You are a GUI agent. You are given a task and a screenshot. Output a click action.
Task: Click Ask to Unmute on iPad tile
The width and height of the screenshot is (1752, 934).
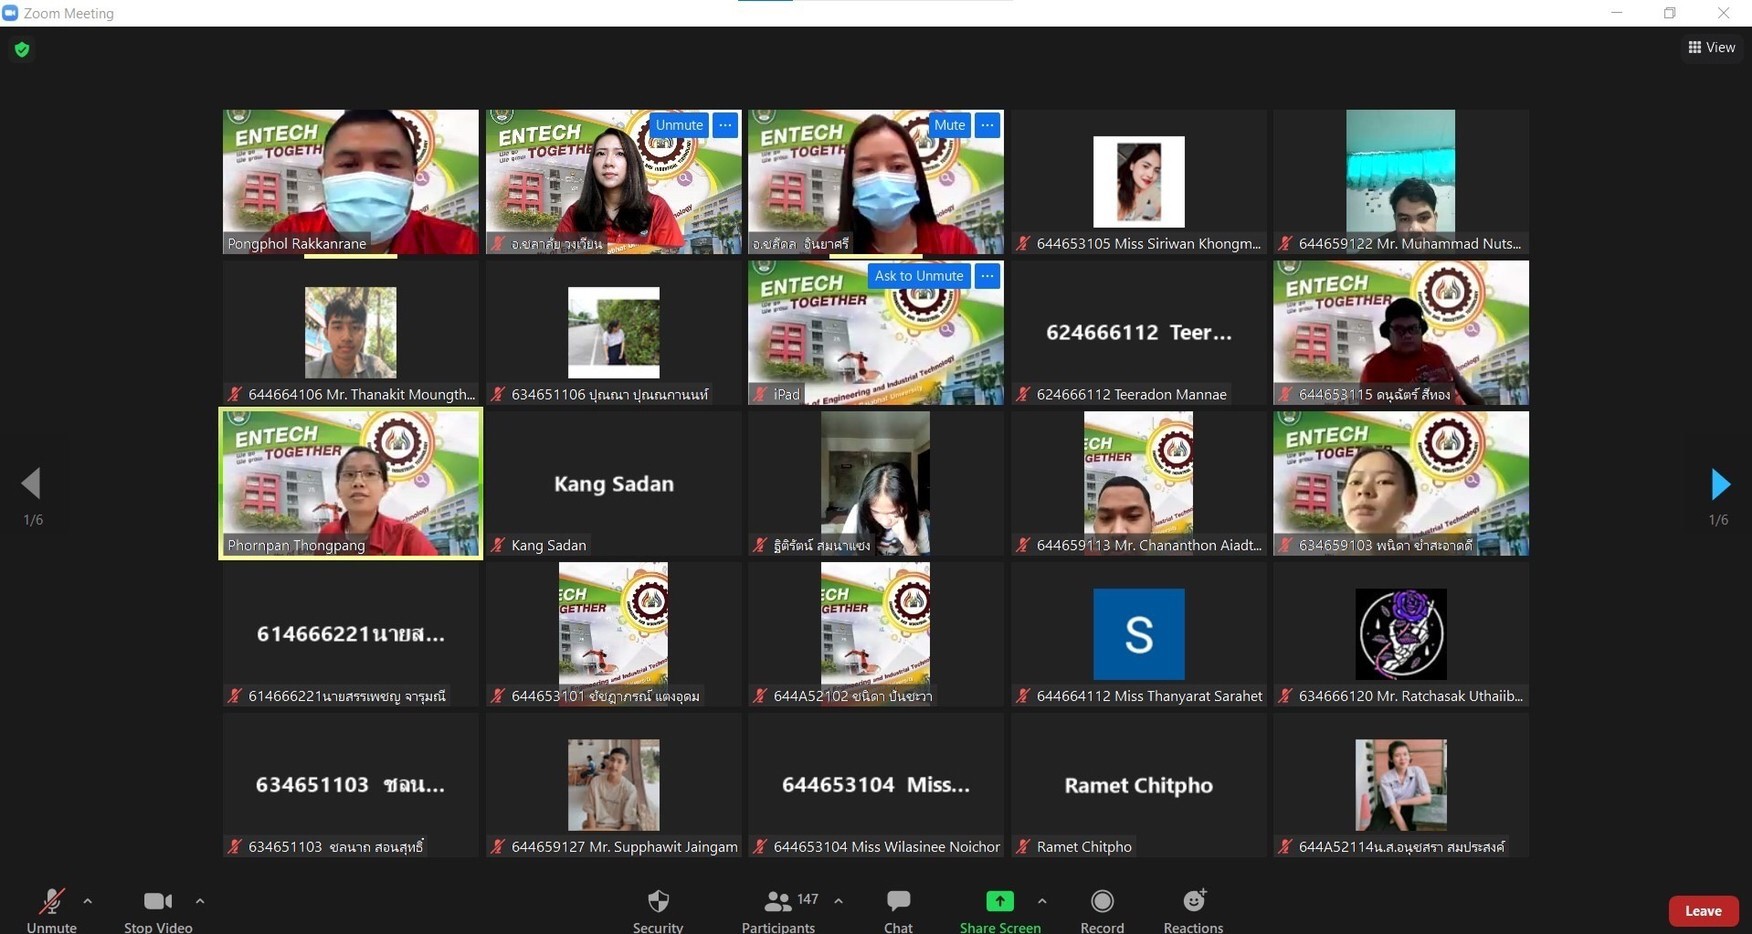918,276
